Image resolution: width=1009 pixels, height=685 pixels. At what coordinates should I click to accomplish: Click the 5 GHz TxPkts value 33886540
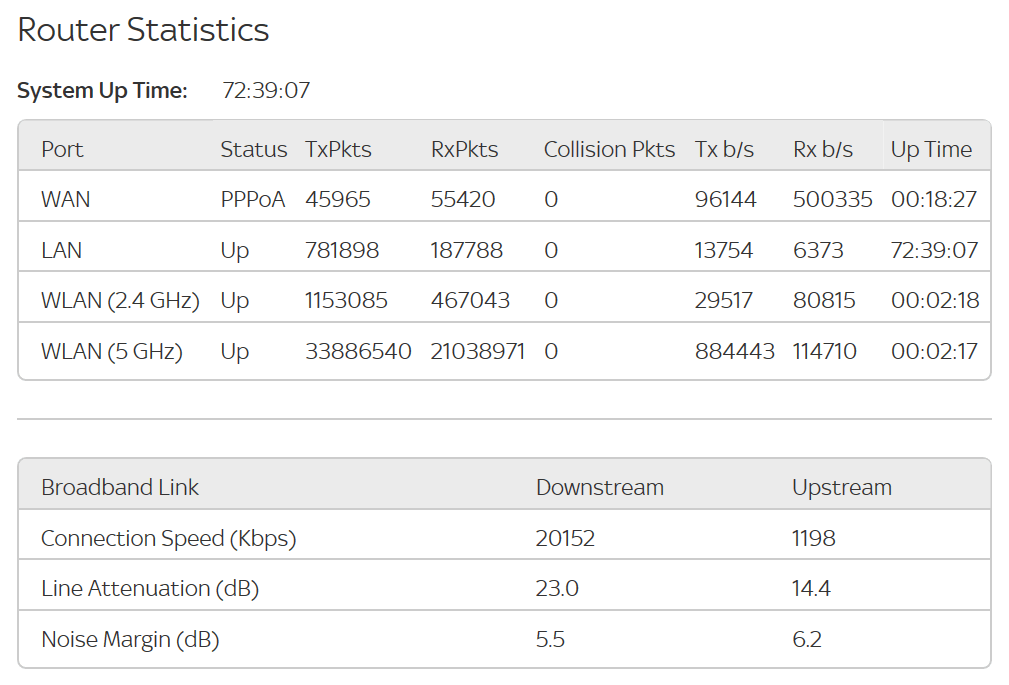[x=358, y=352]
